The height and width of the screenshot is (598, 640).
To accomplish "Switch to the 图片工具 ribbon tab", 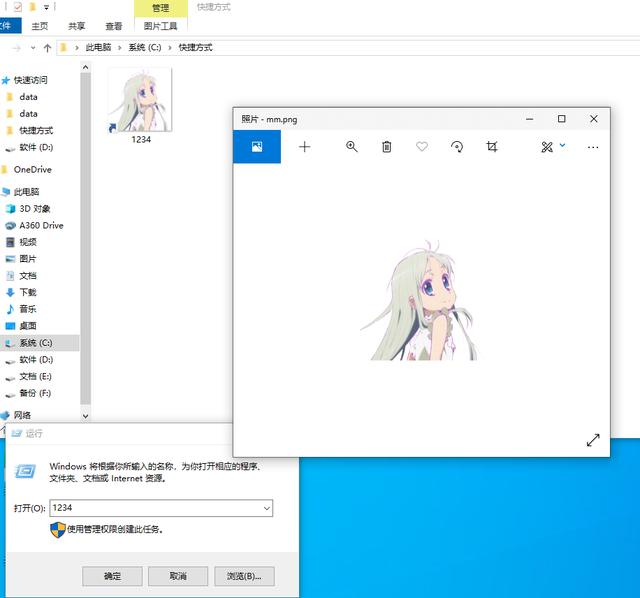I will (160, 26).
